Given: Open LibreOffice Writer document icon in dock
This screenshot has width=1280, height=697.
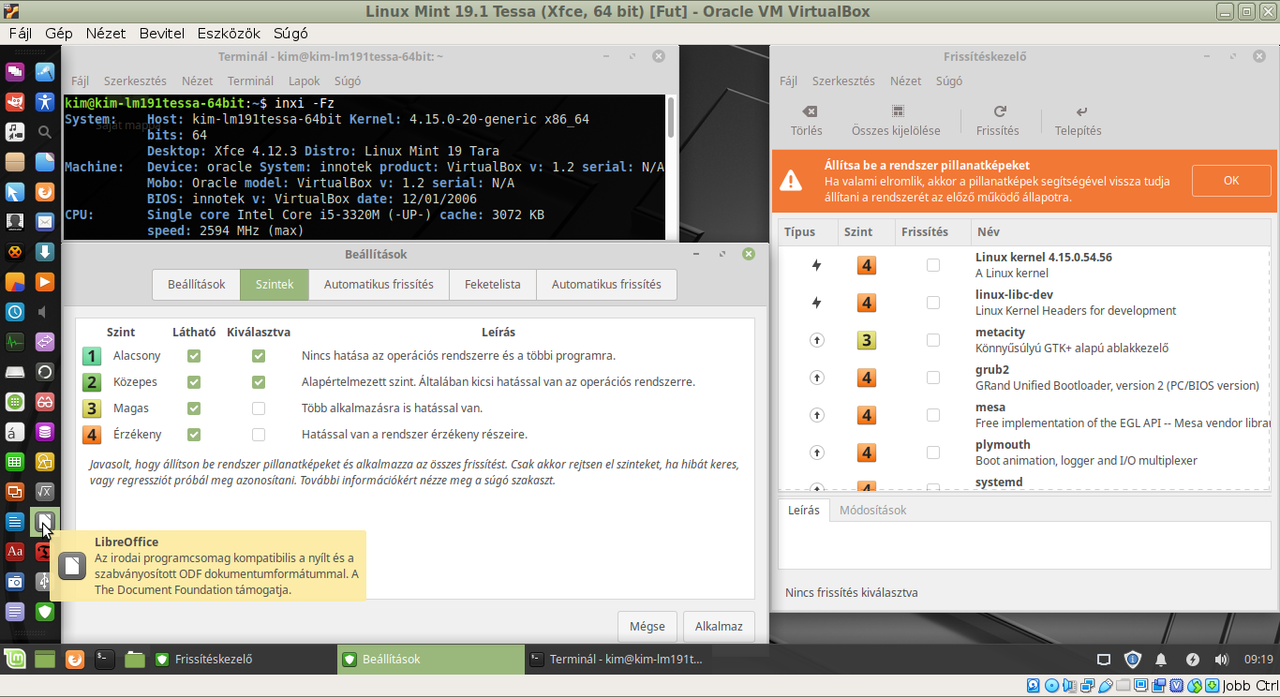Looking at the screenshot, I should tap(15, 521).
